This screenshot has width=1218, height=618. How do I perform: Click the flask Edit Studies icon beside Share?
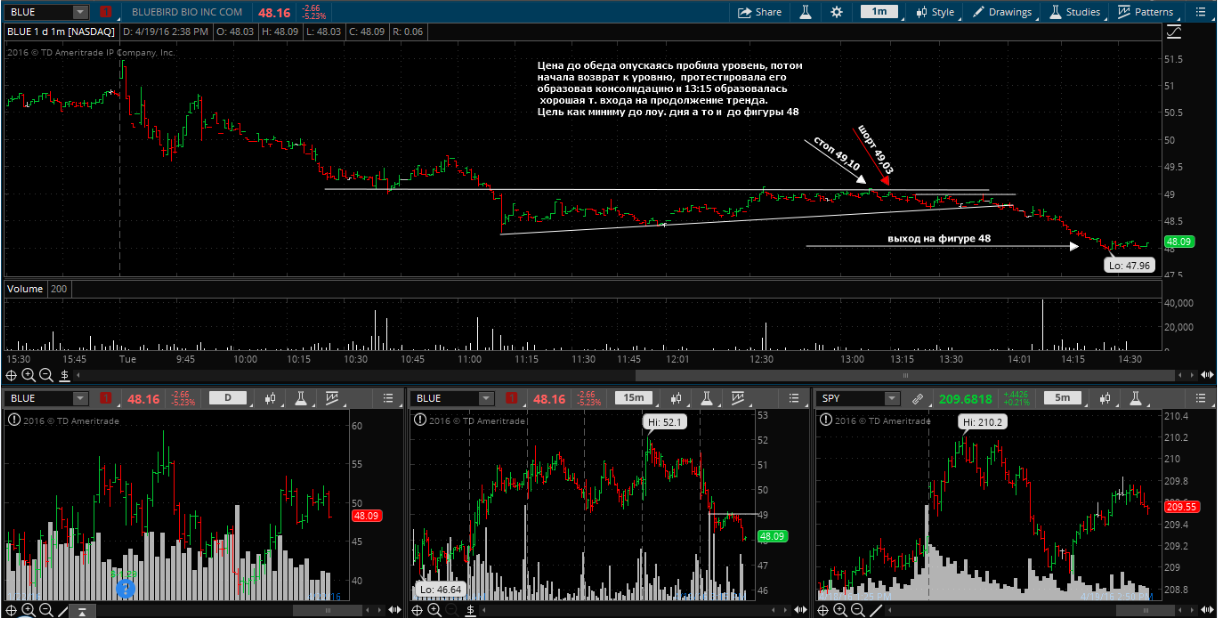point(803,12)
